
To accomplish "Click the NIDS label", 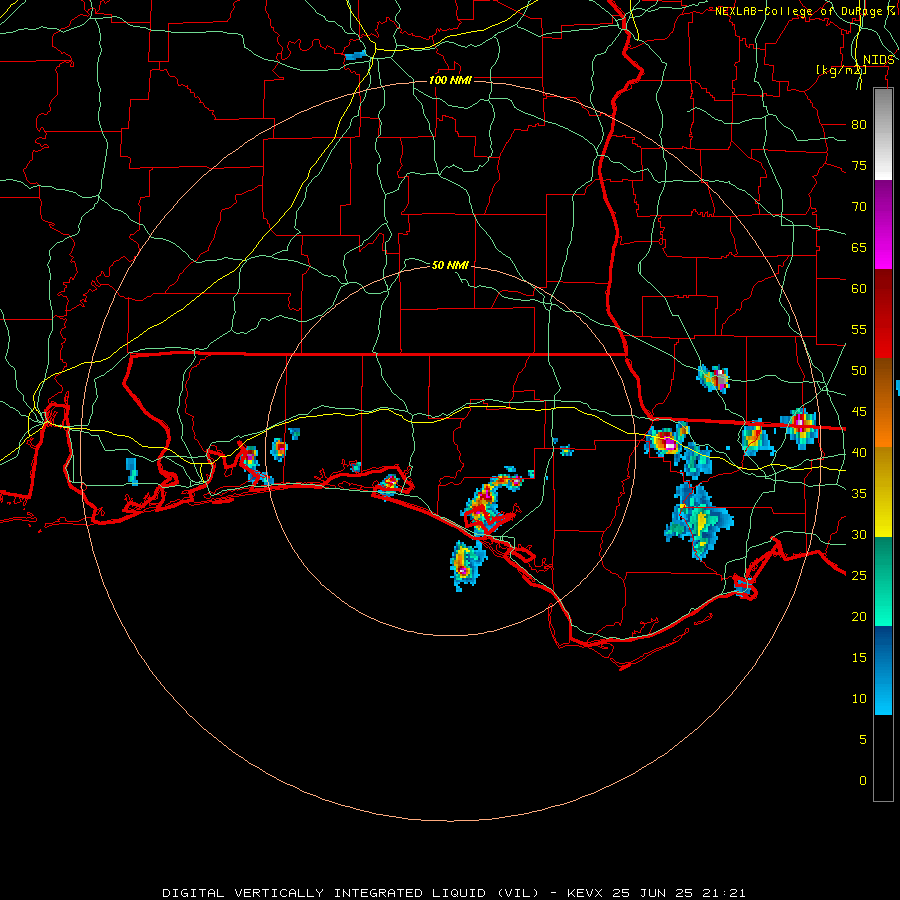I will (x=878, y=60).
